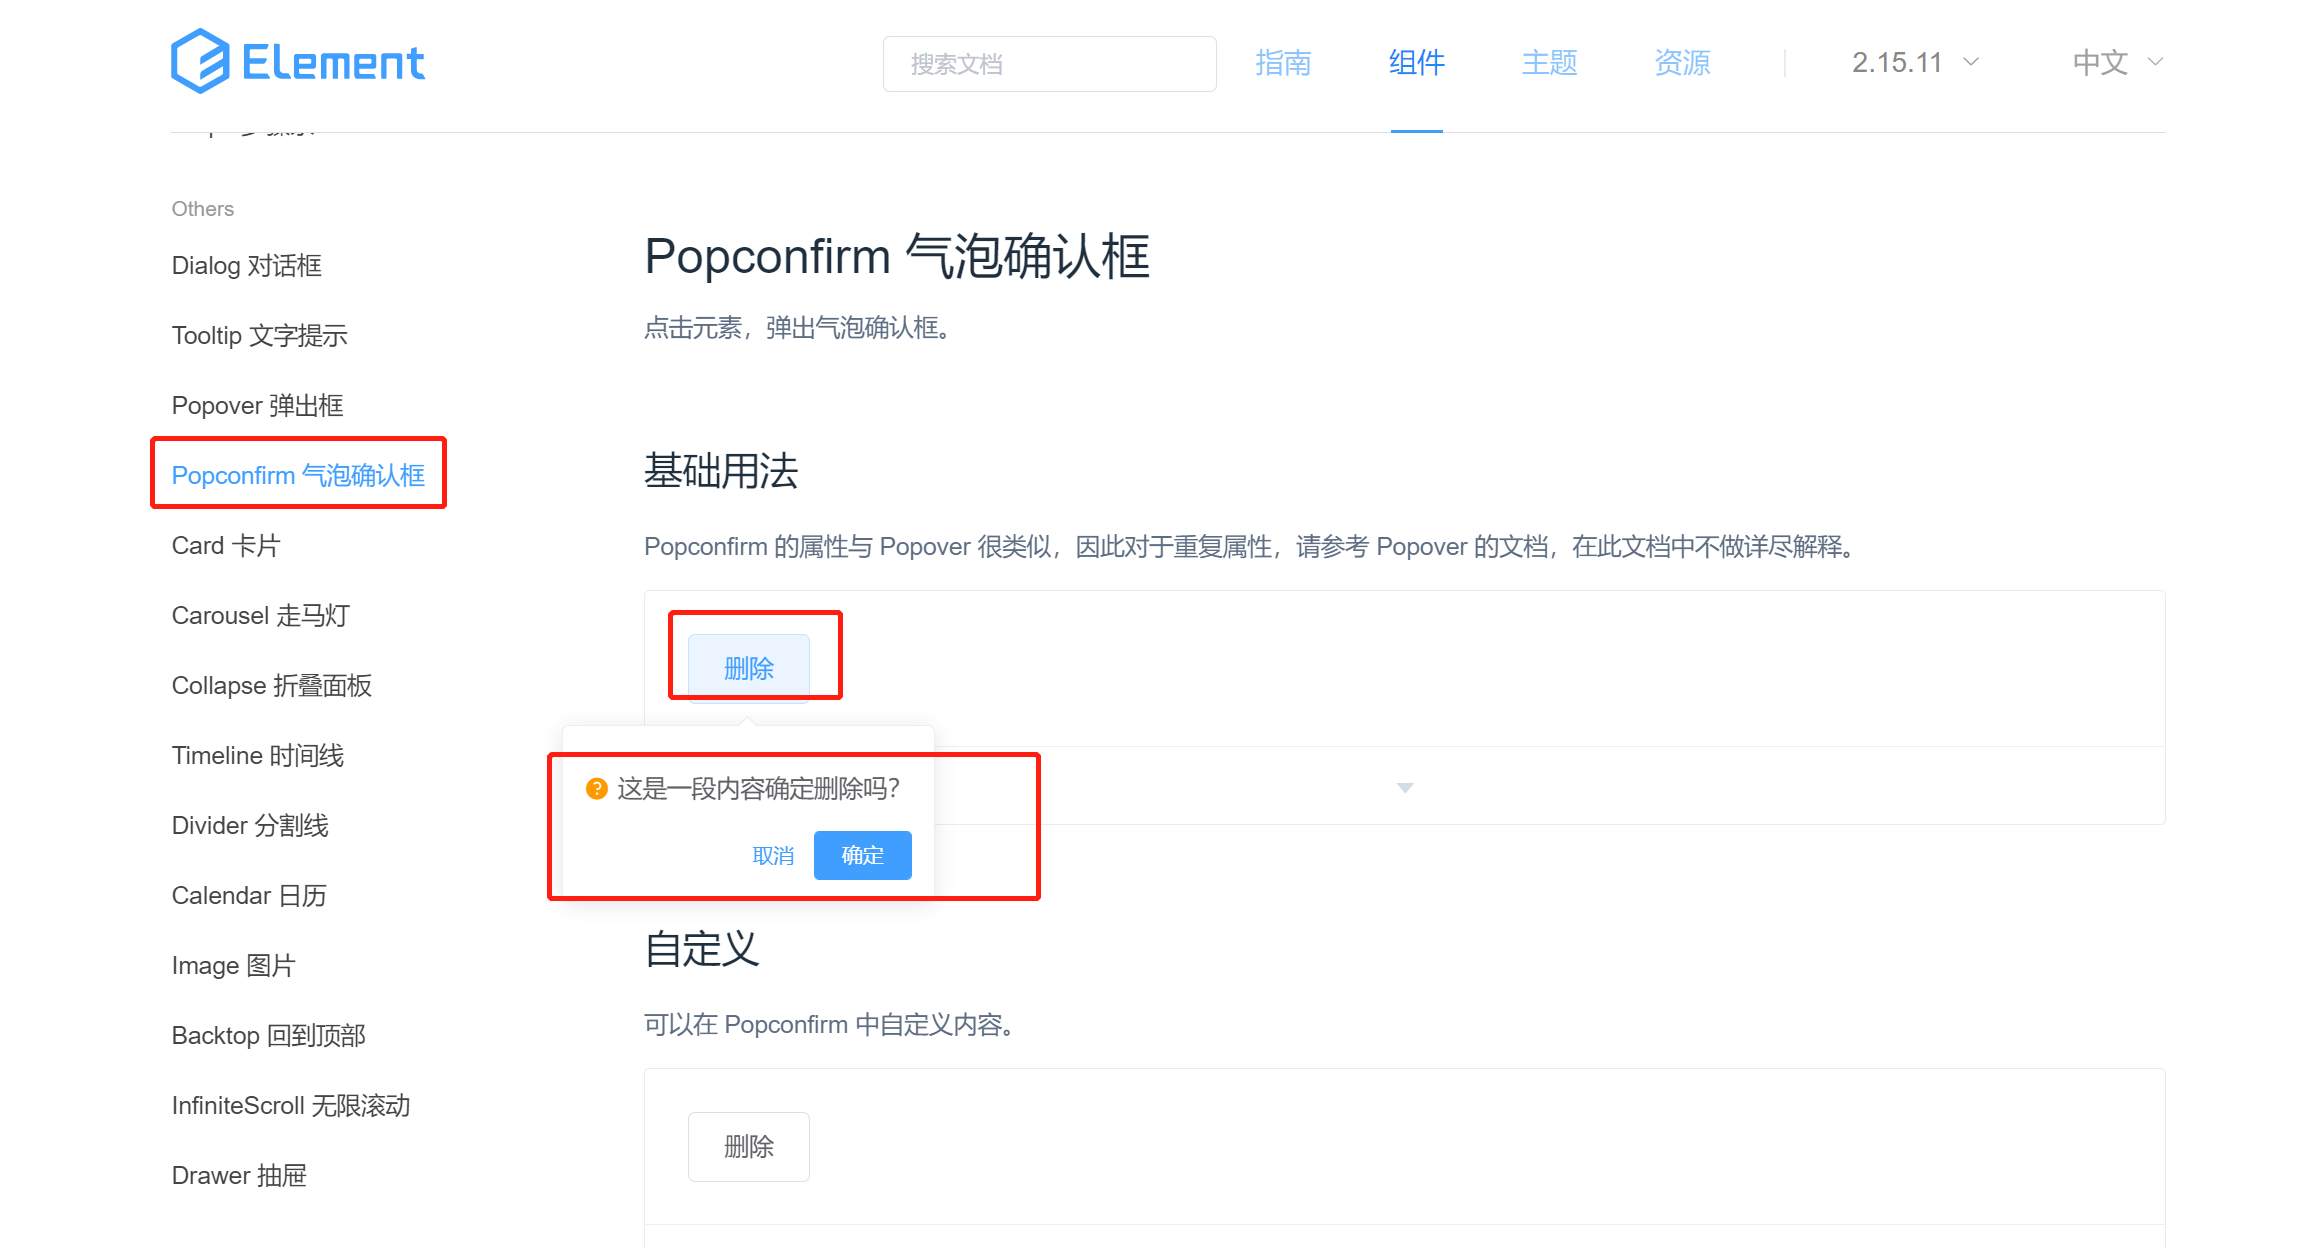Open Dialog 对话框 in sidebar
This screenshot has height=1248, width=2323.
(246, 266)
